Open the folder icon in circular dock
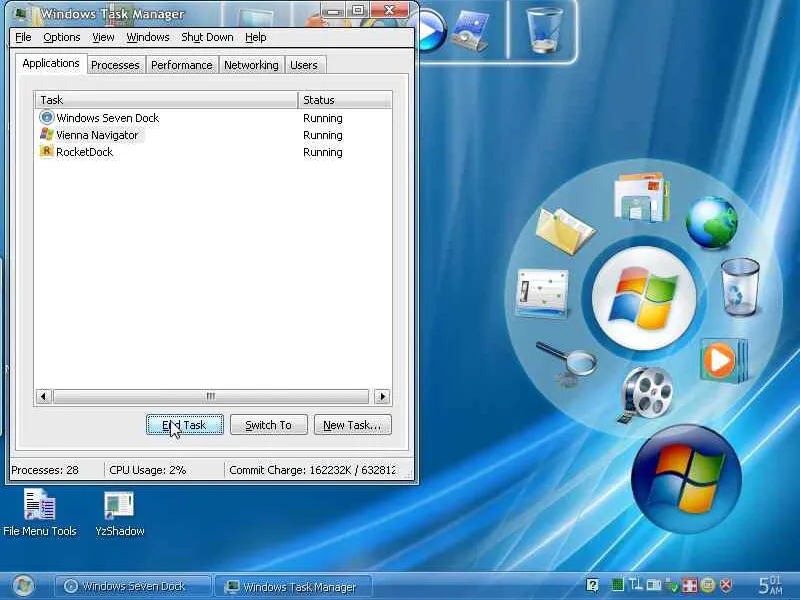 click(565, 231)
